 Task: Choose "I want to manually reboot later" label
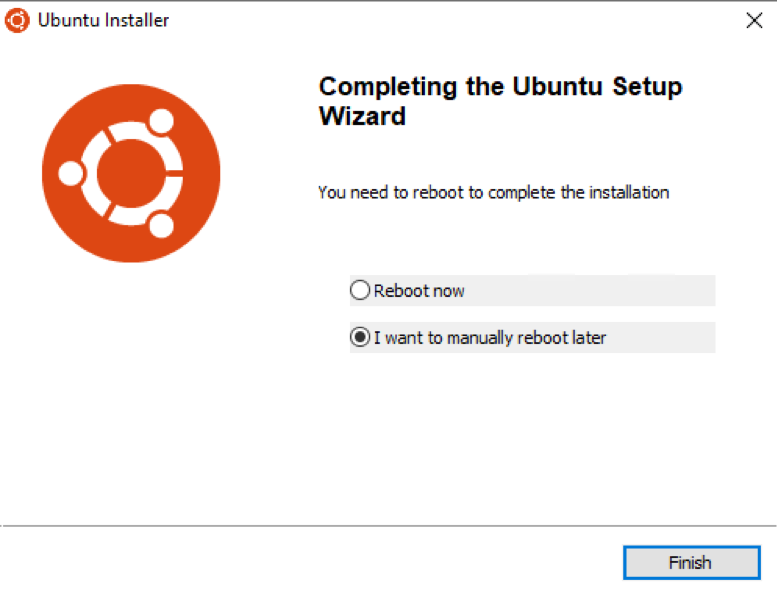click(490, 338)
